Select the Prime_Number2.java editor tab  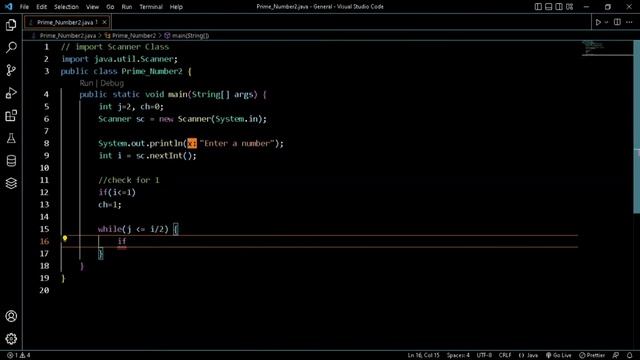(x=68, y=22)
